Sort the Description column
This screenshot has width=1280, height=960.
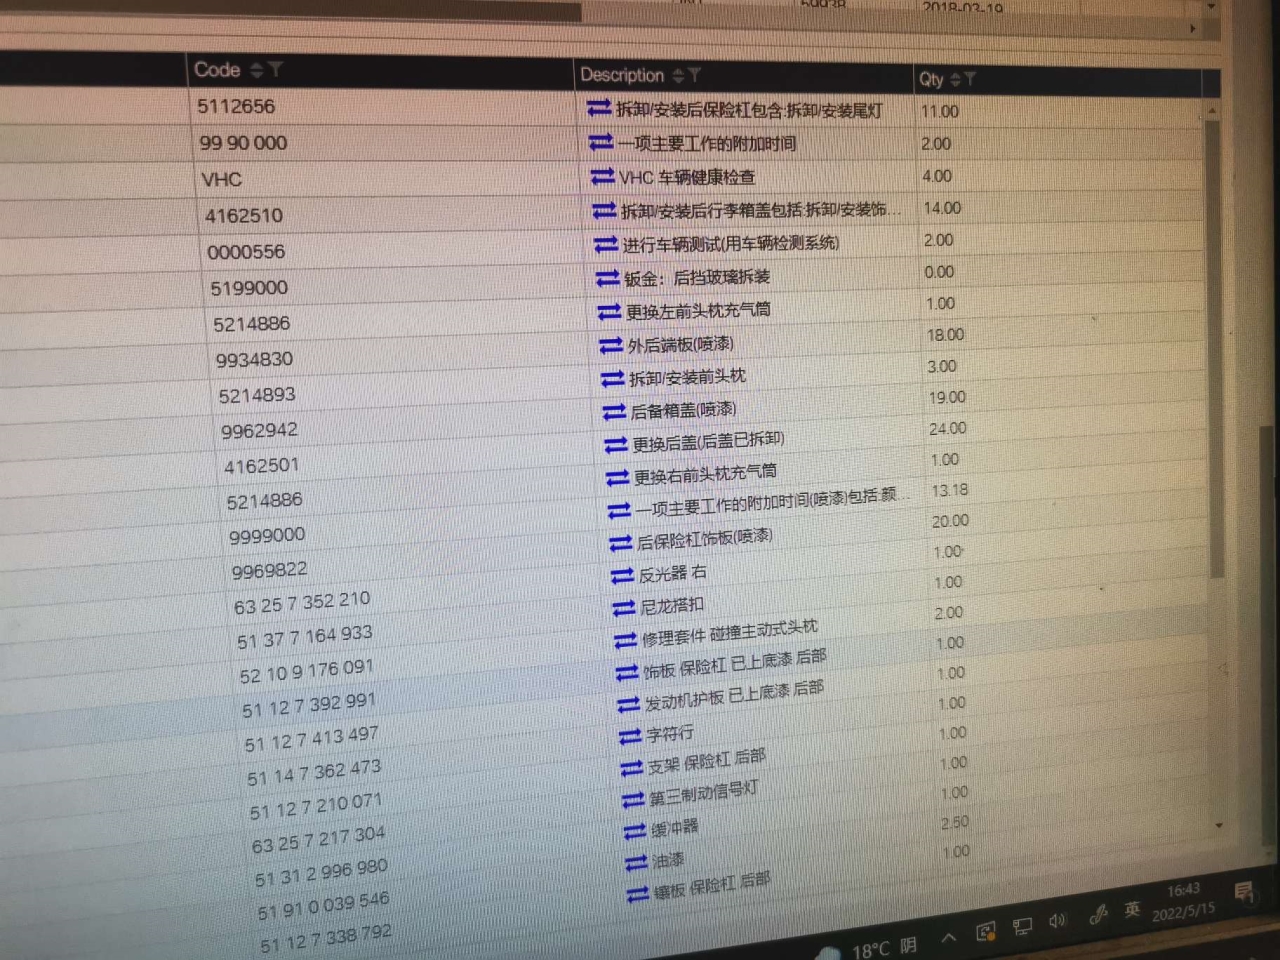click(678, 76)
